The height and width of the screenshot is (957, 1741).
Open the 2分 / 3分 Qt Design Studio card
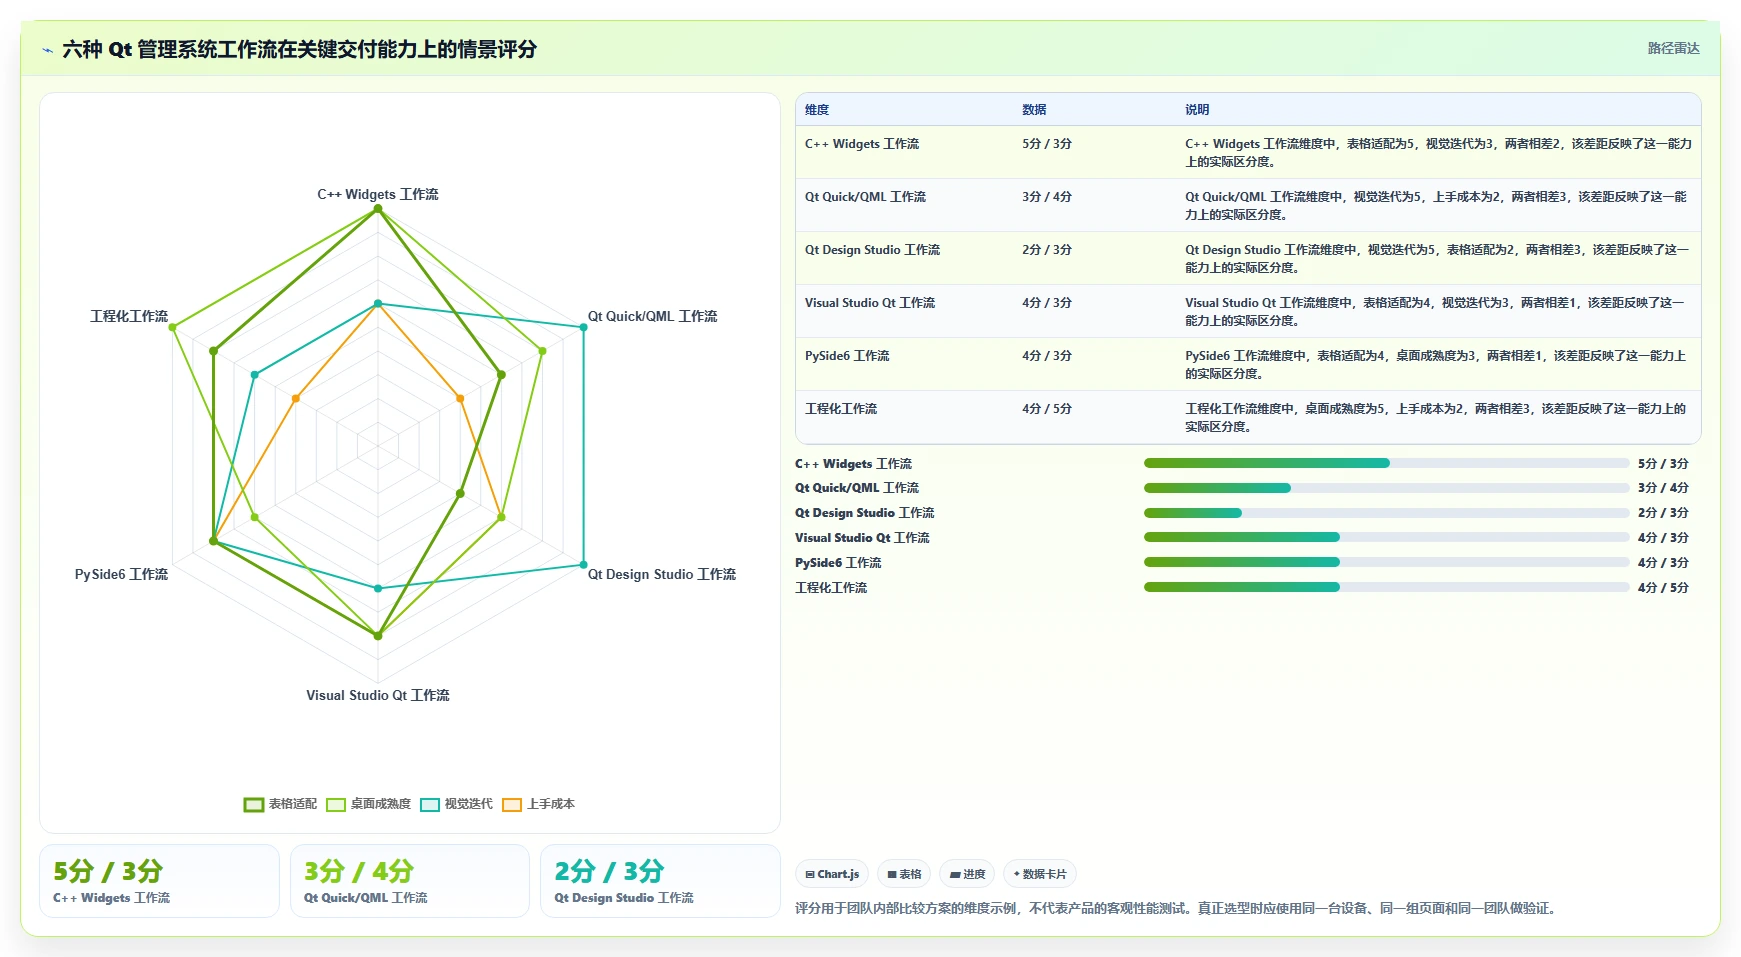660,881
